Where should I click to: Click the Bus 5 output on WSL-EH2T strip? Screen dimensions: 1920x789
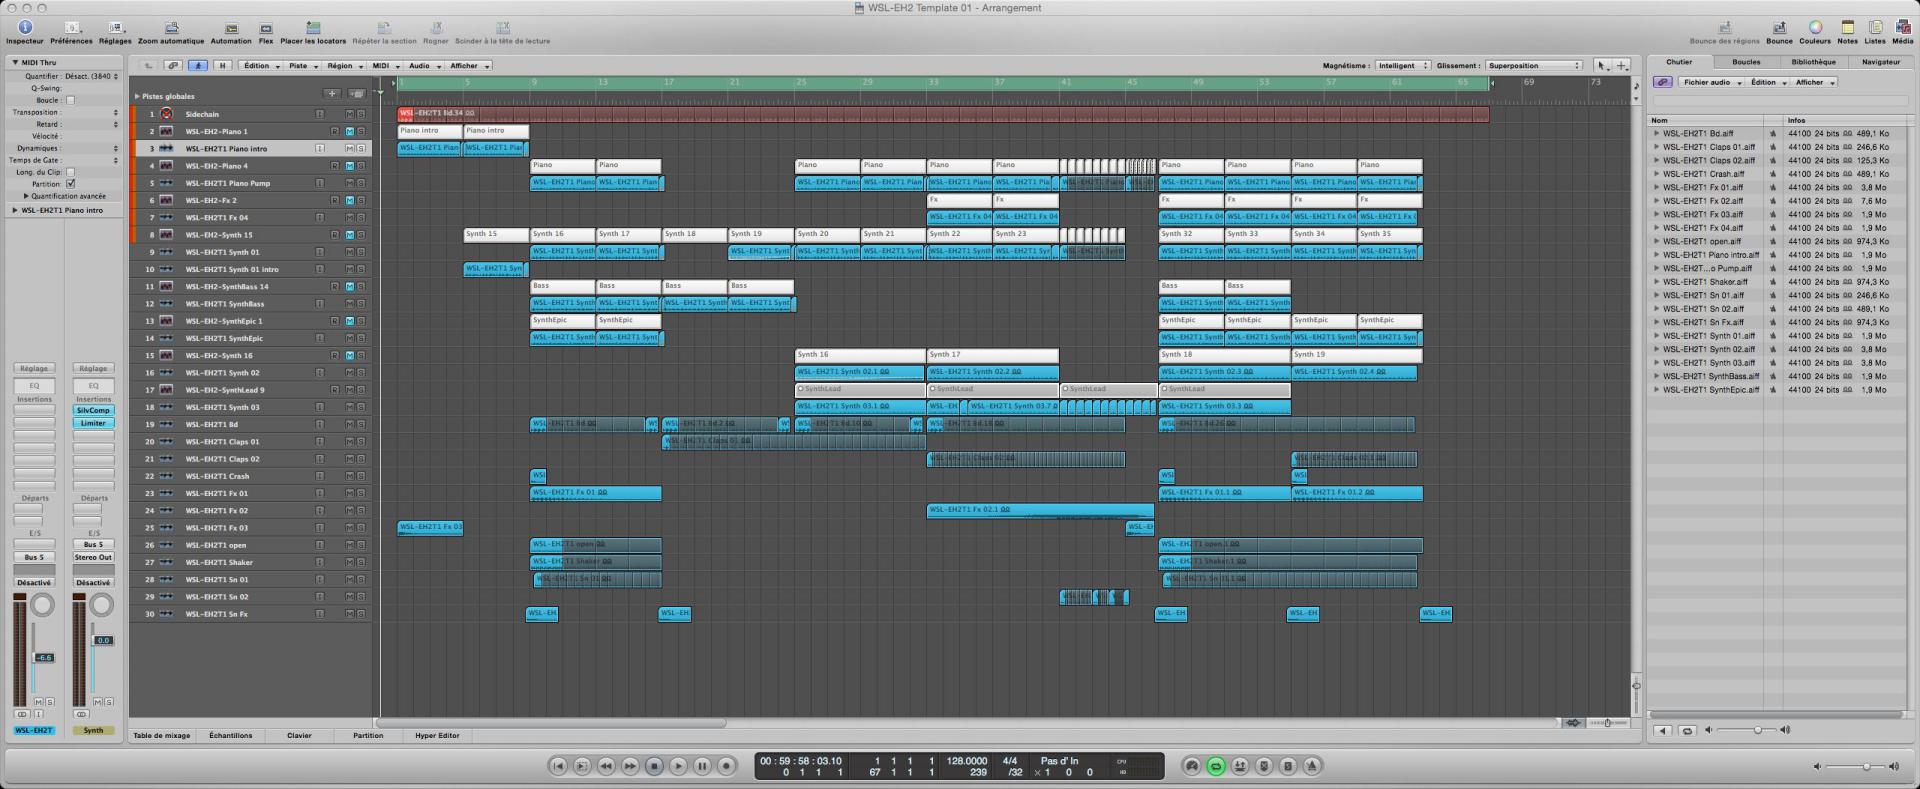[34, 557]
